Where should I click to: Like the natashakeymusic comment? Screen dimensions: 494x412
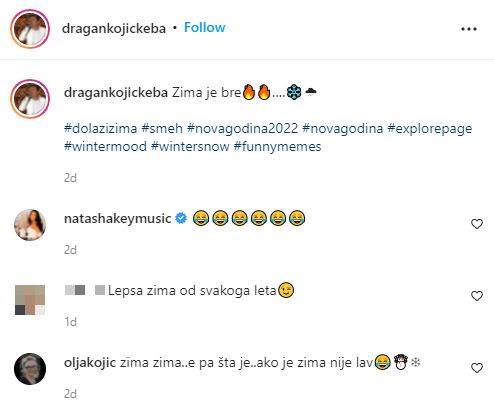tap(477, 224)
